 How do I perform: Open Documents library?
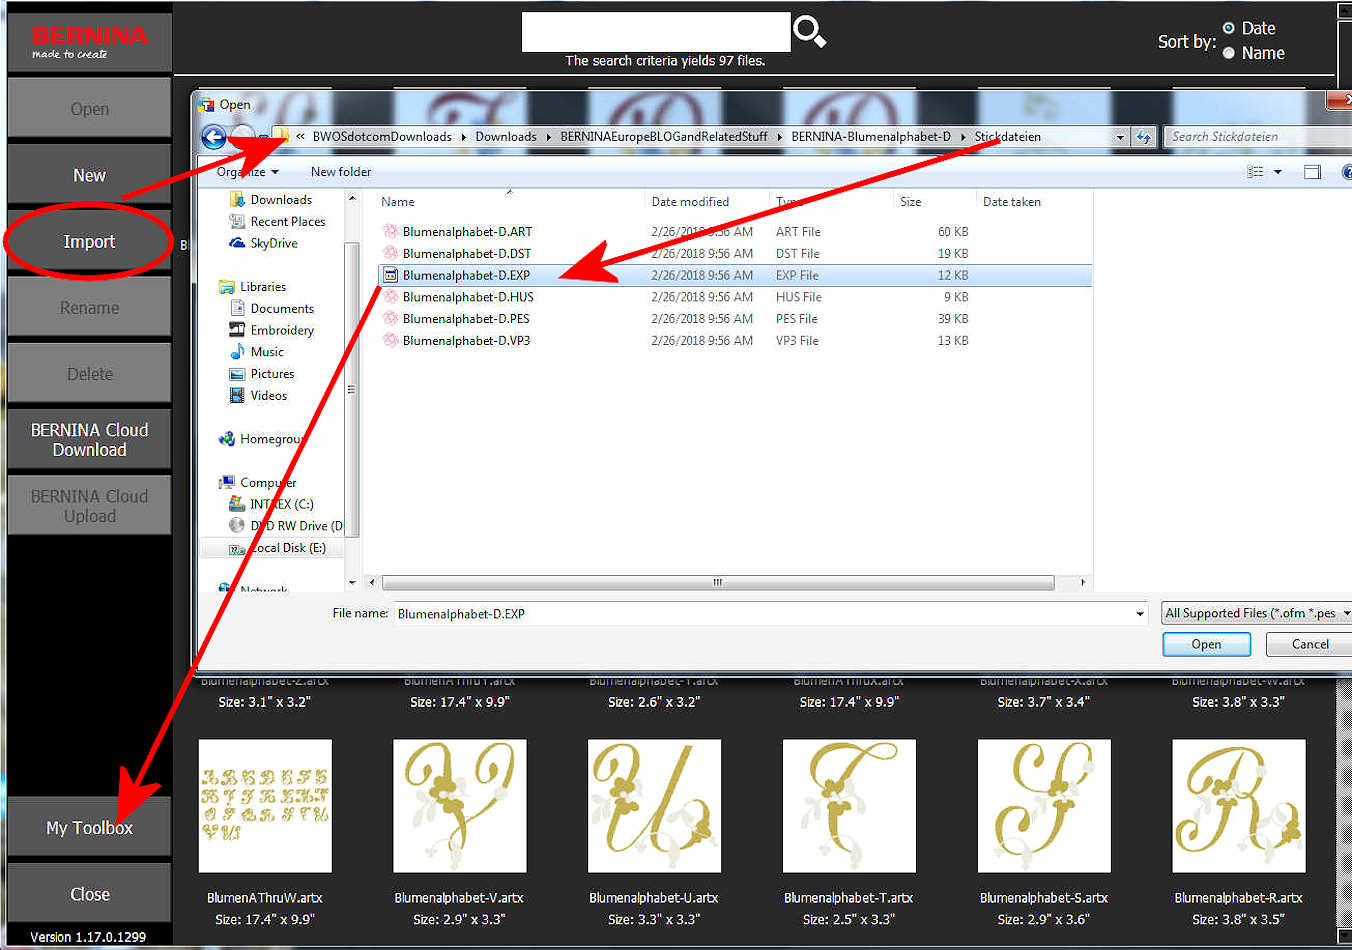(271, 309)
